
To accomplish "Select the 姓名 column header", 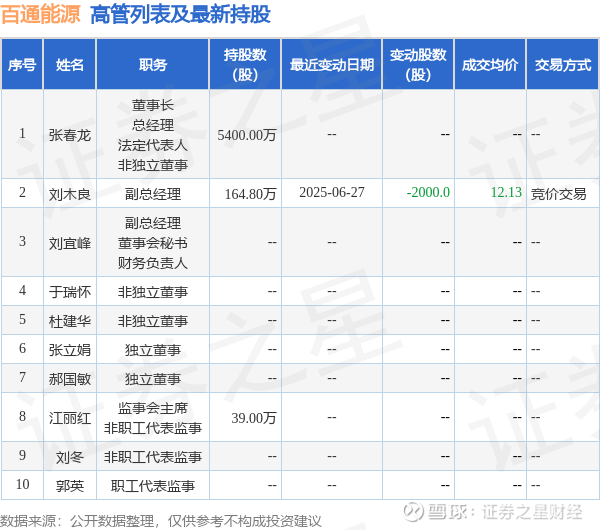I will click(70, 64).
